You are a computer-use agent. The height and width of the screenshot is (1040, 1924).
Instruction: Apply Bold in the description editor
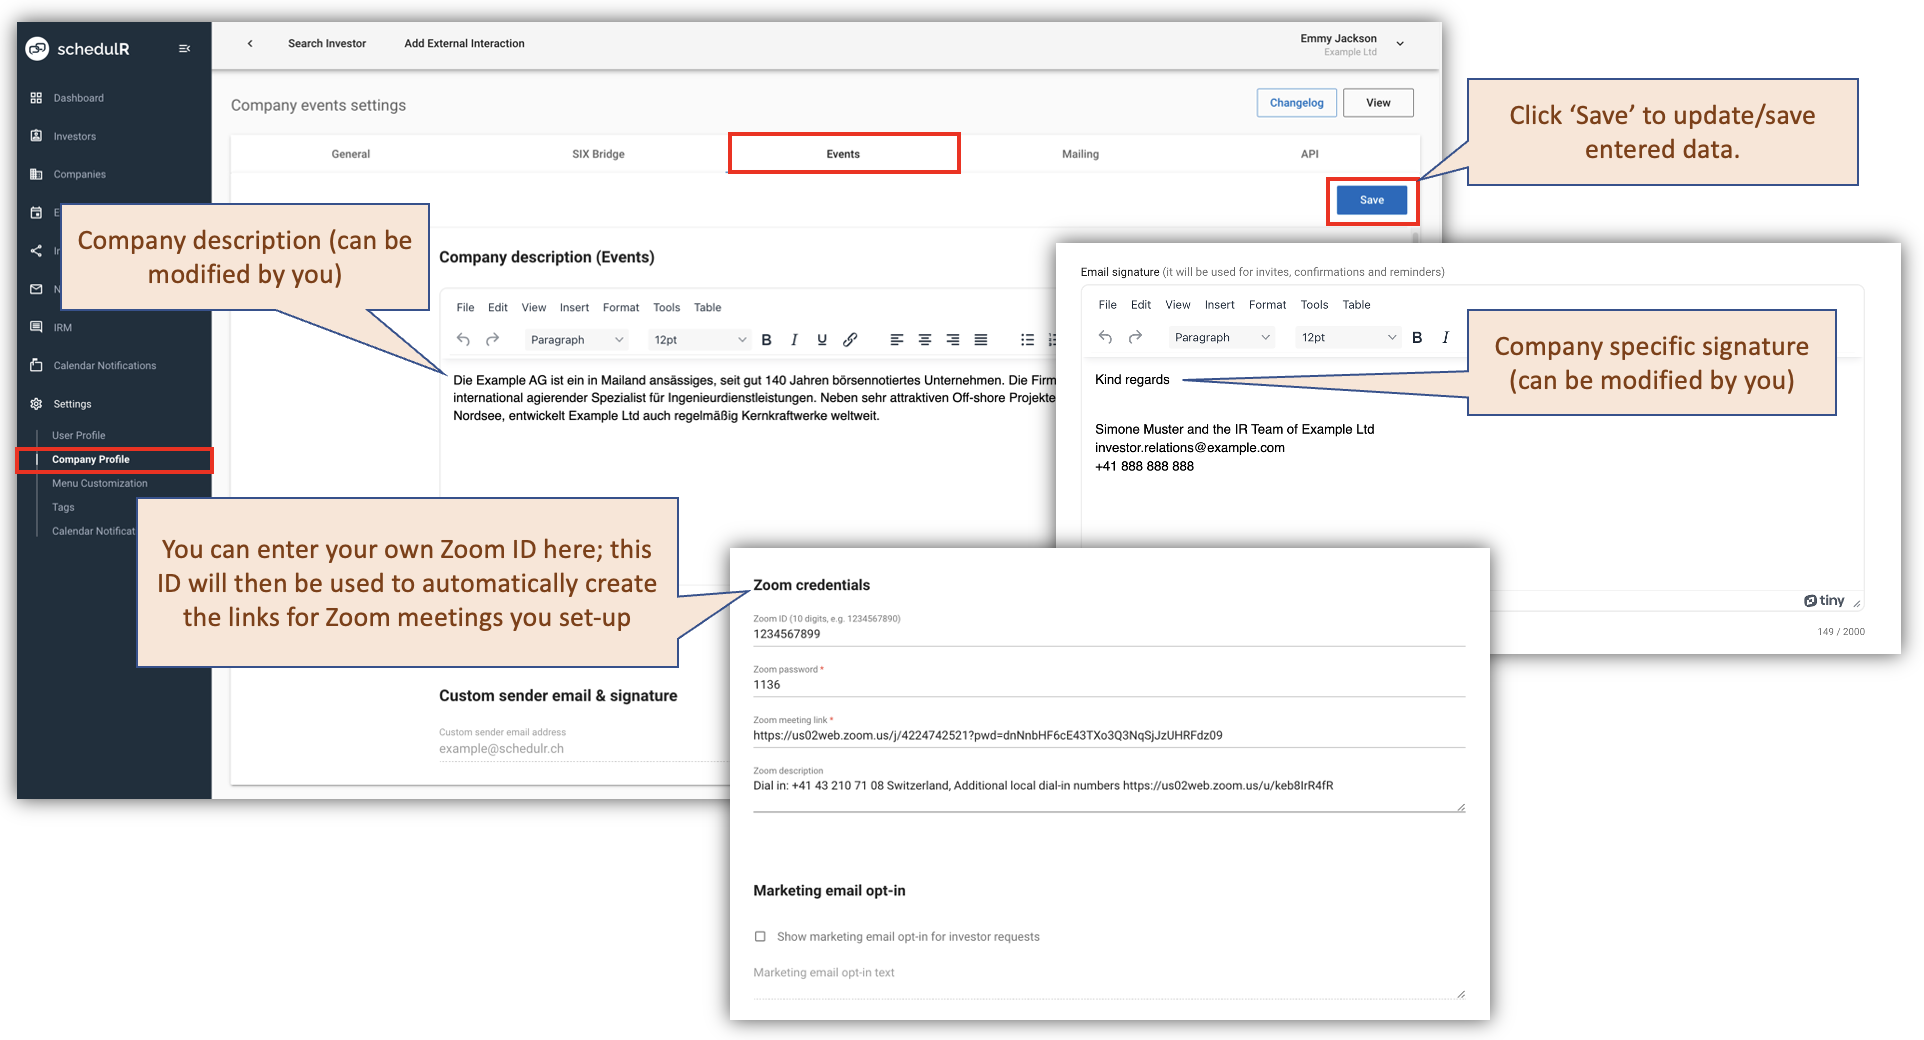click(766, 339)
